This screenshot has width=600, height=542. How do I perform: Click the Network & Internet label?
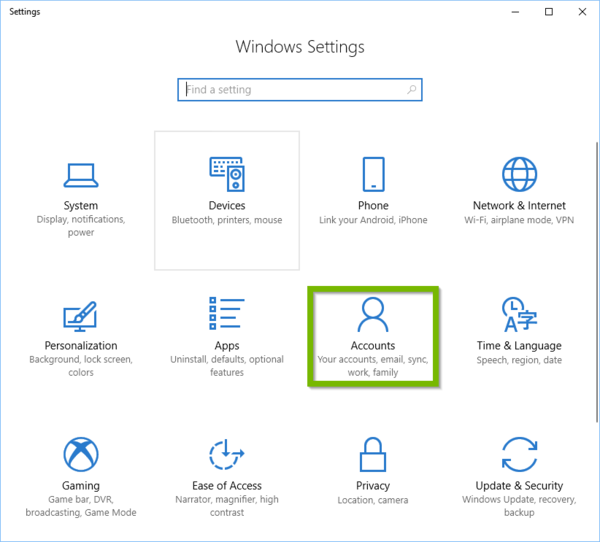519,206
